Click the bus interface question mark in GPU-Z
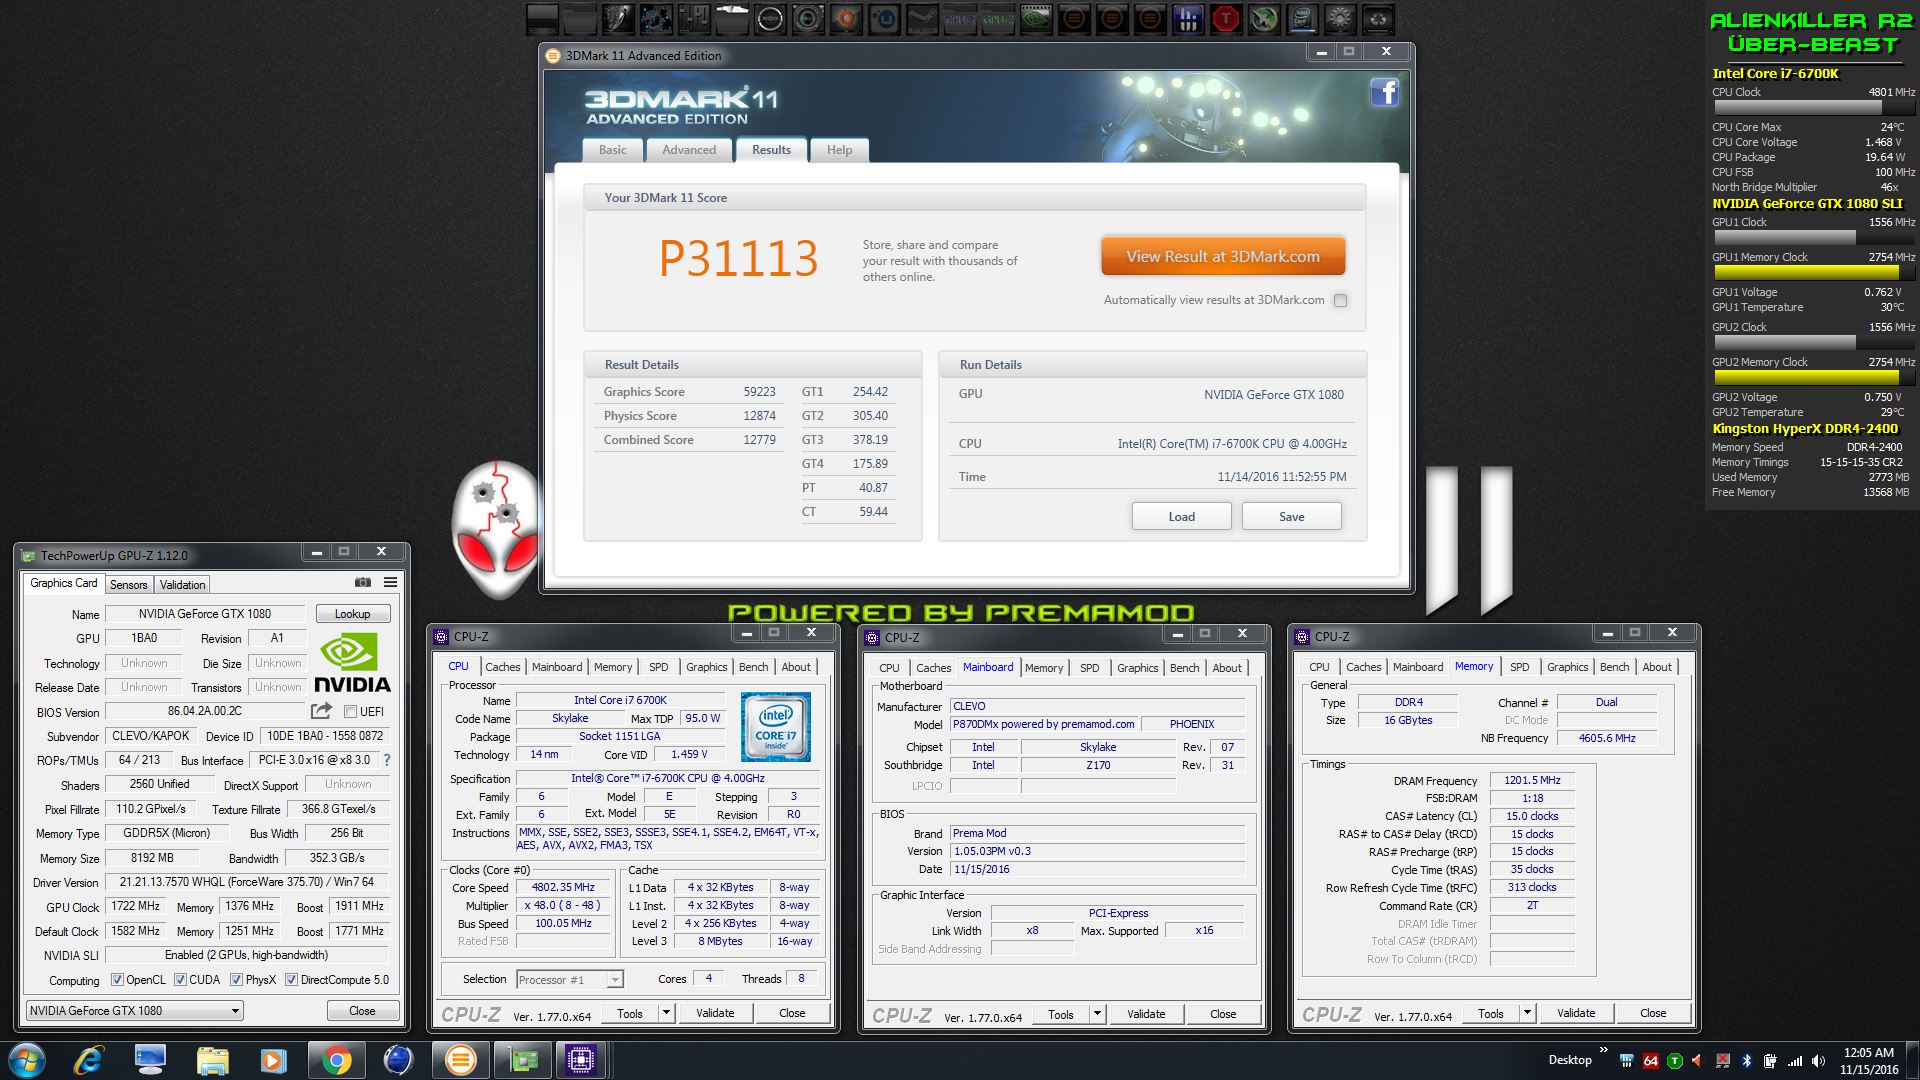 [x=387, y=760]
